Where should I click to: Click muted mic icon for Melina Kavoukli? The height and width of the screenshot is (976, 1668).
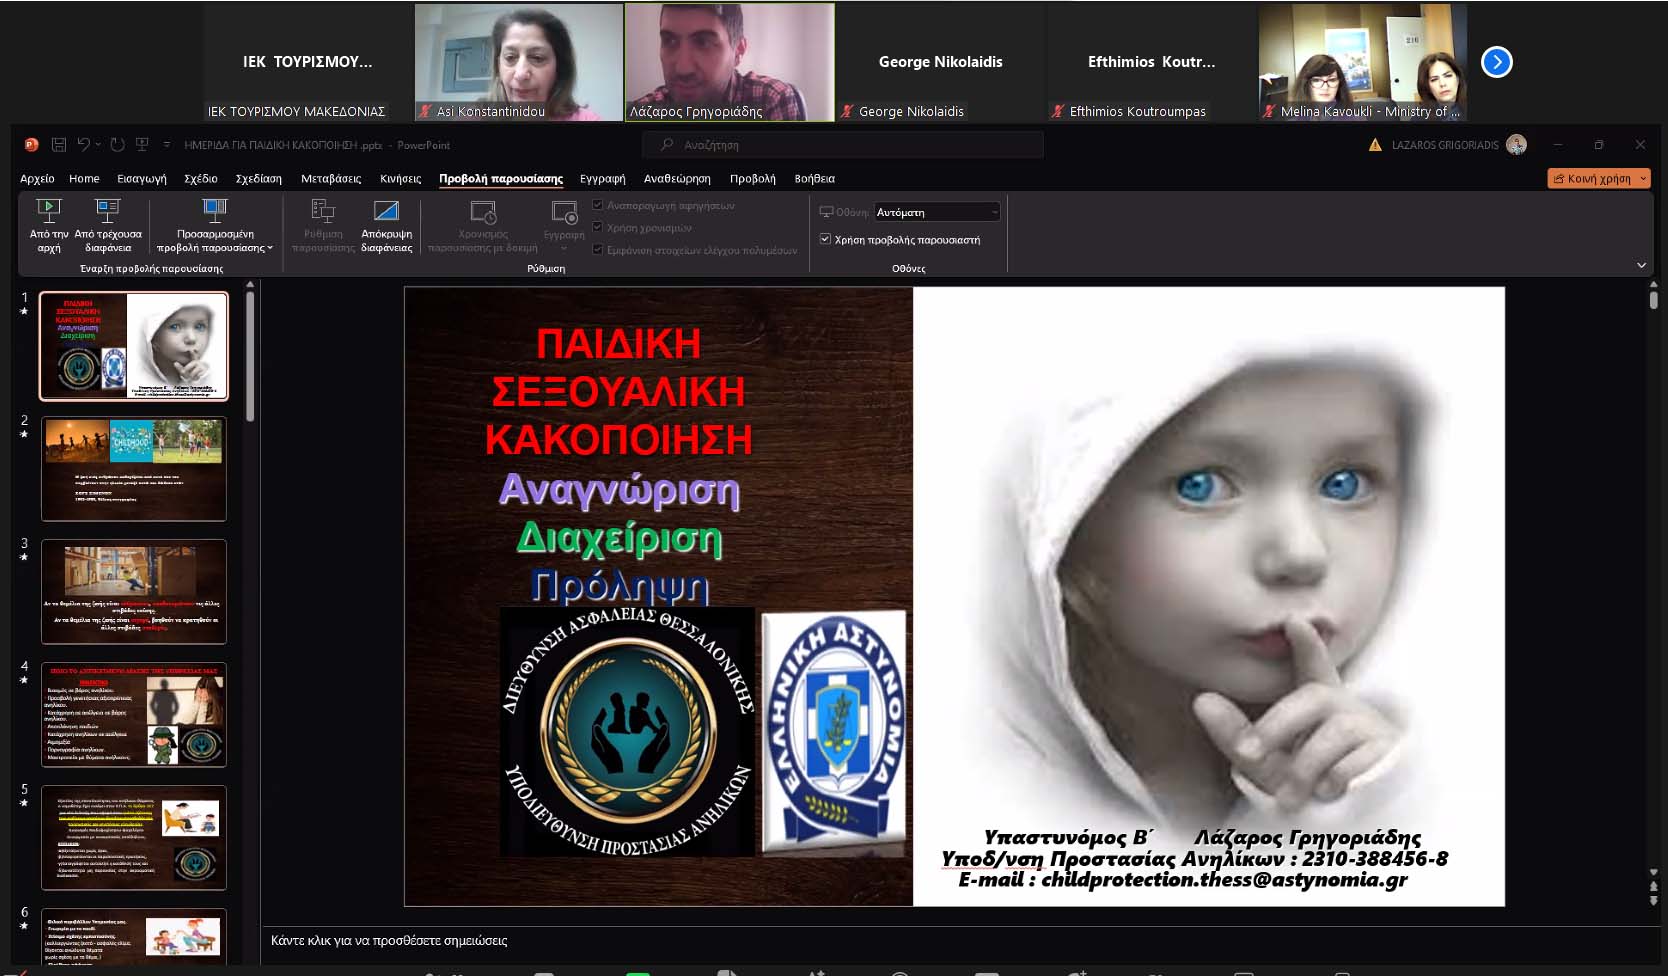pos(1269,111)
